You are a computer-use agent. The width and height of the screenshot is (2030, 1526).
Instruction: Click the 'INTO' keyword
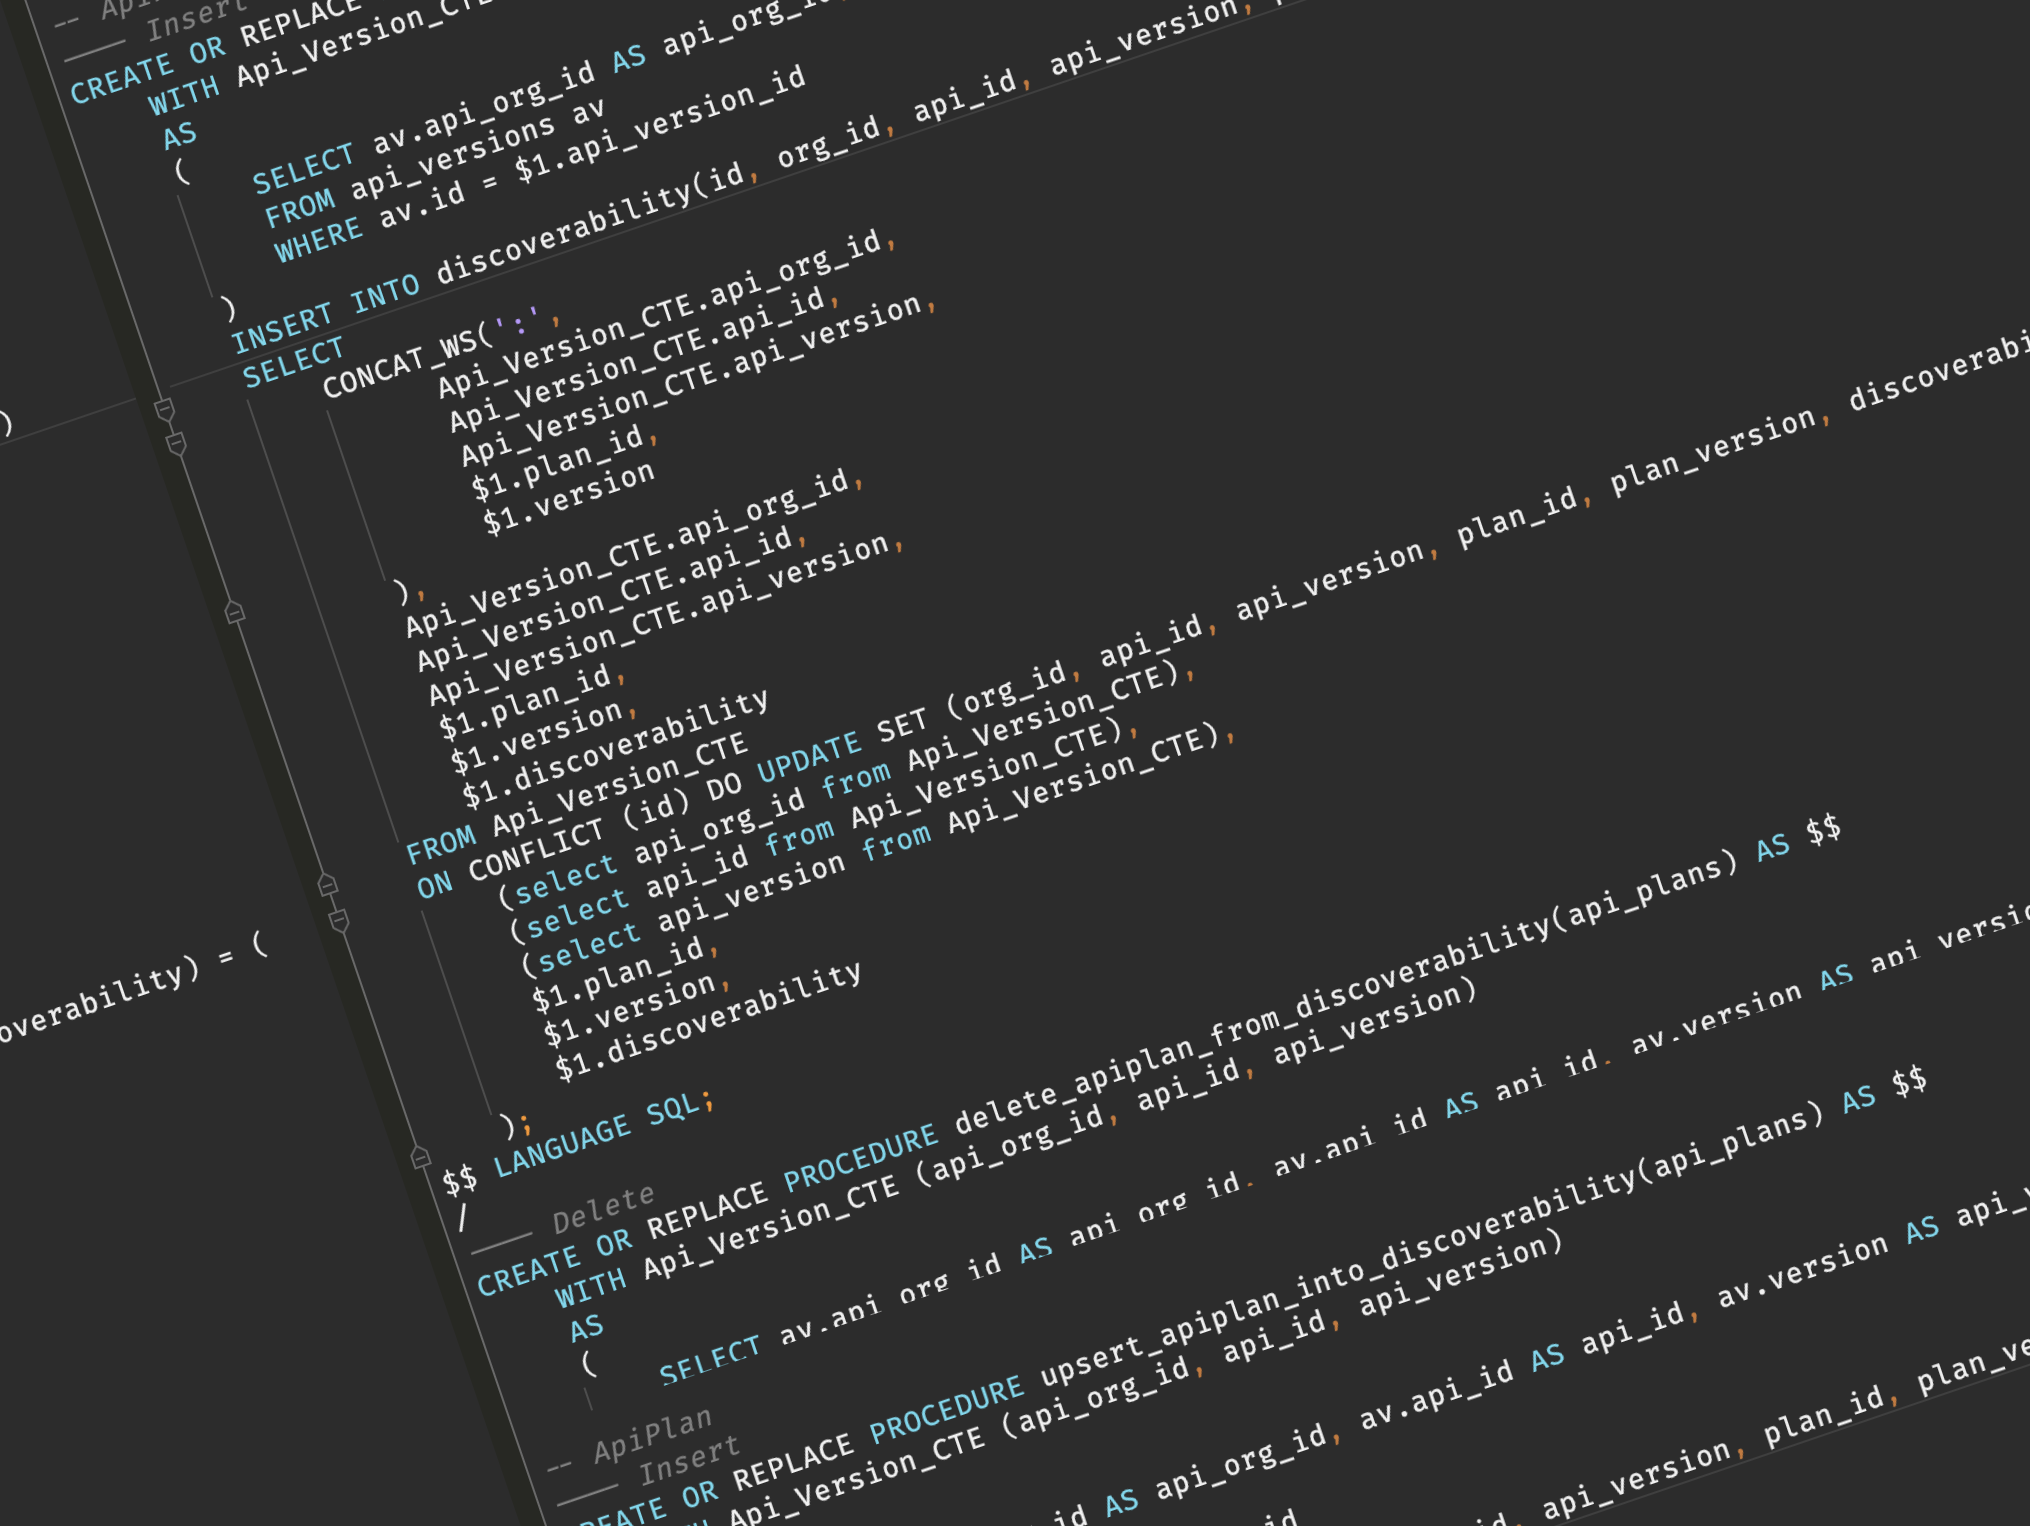(386, 295)
